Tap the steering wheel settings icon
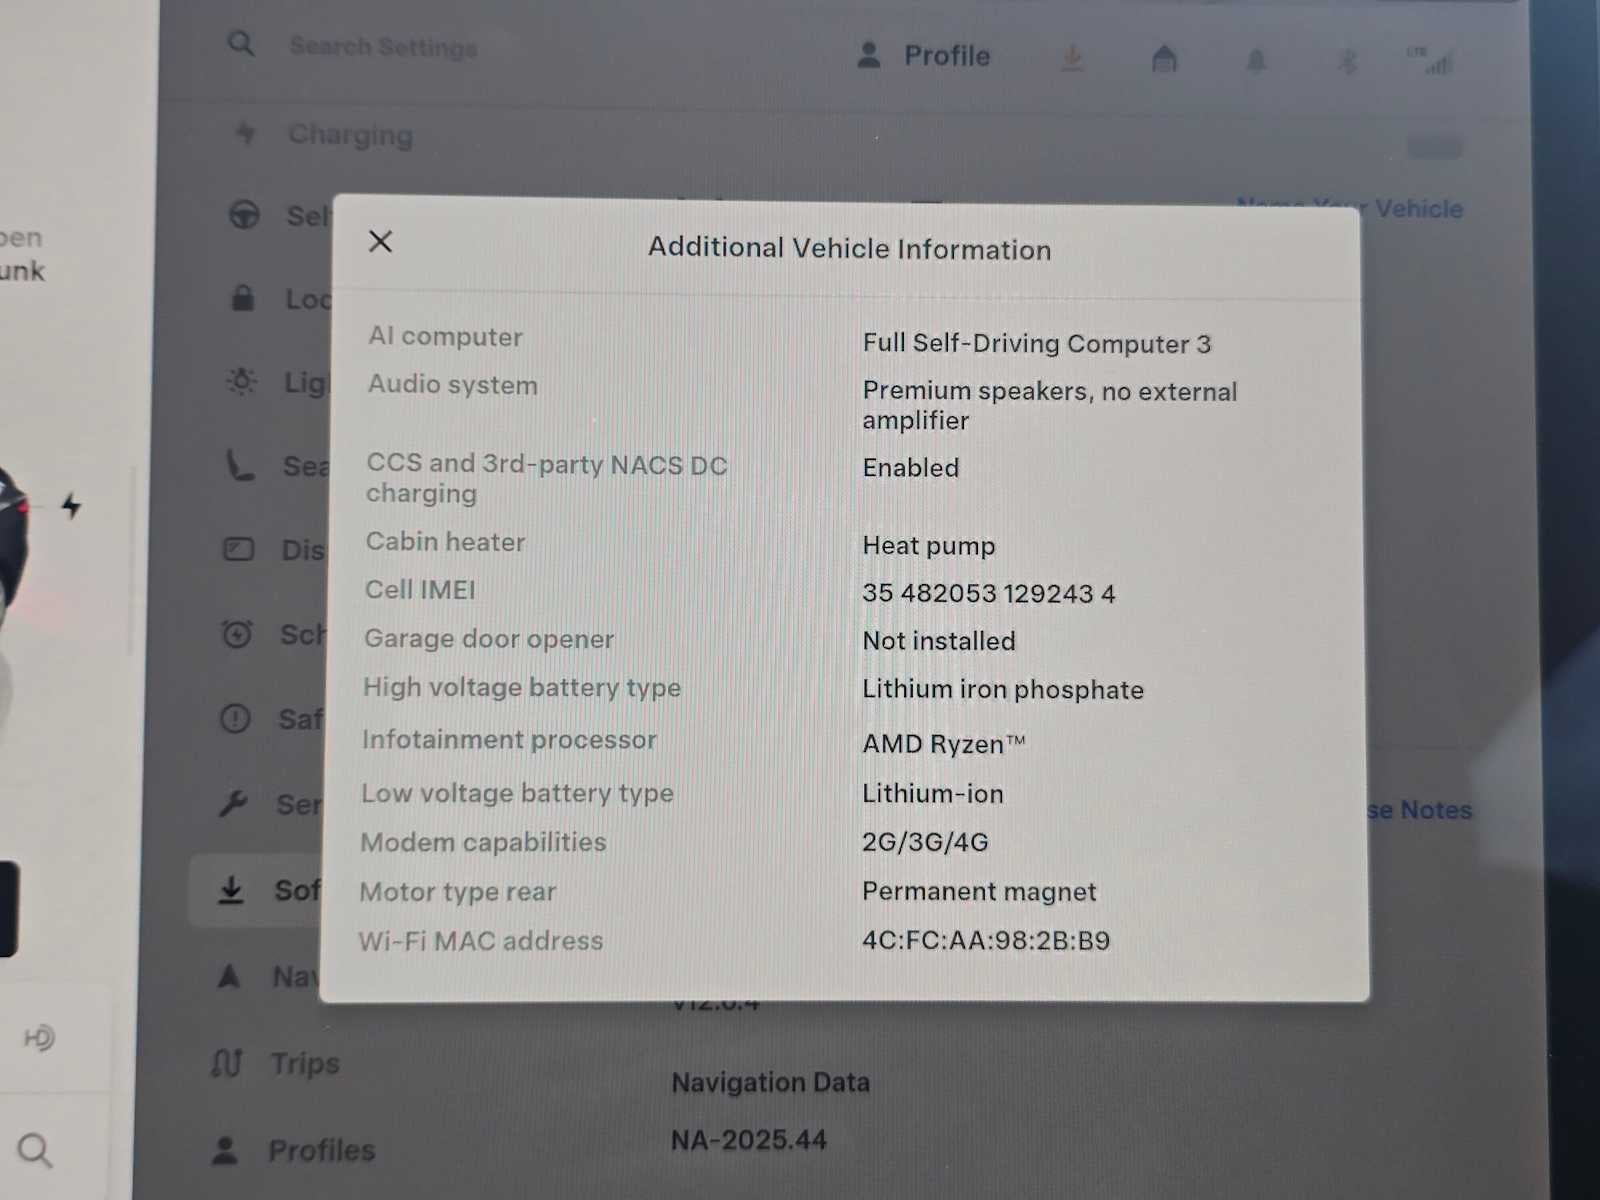Screen dimensions: 1600x1200 [244, 214]
